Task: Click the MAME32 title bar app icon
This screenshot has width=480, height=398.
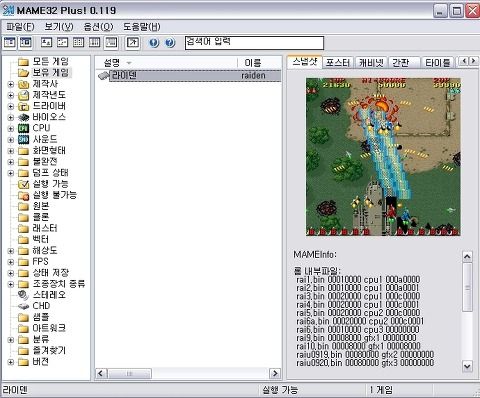Action: [8, 10]
